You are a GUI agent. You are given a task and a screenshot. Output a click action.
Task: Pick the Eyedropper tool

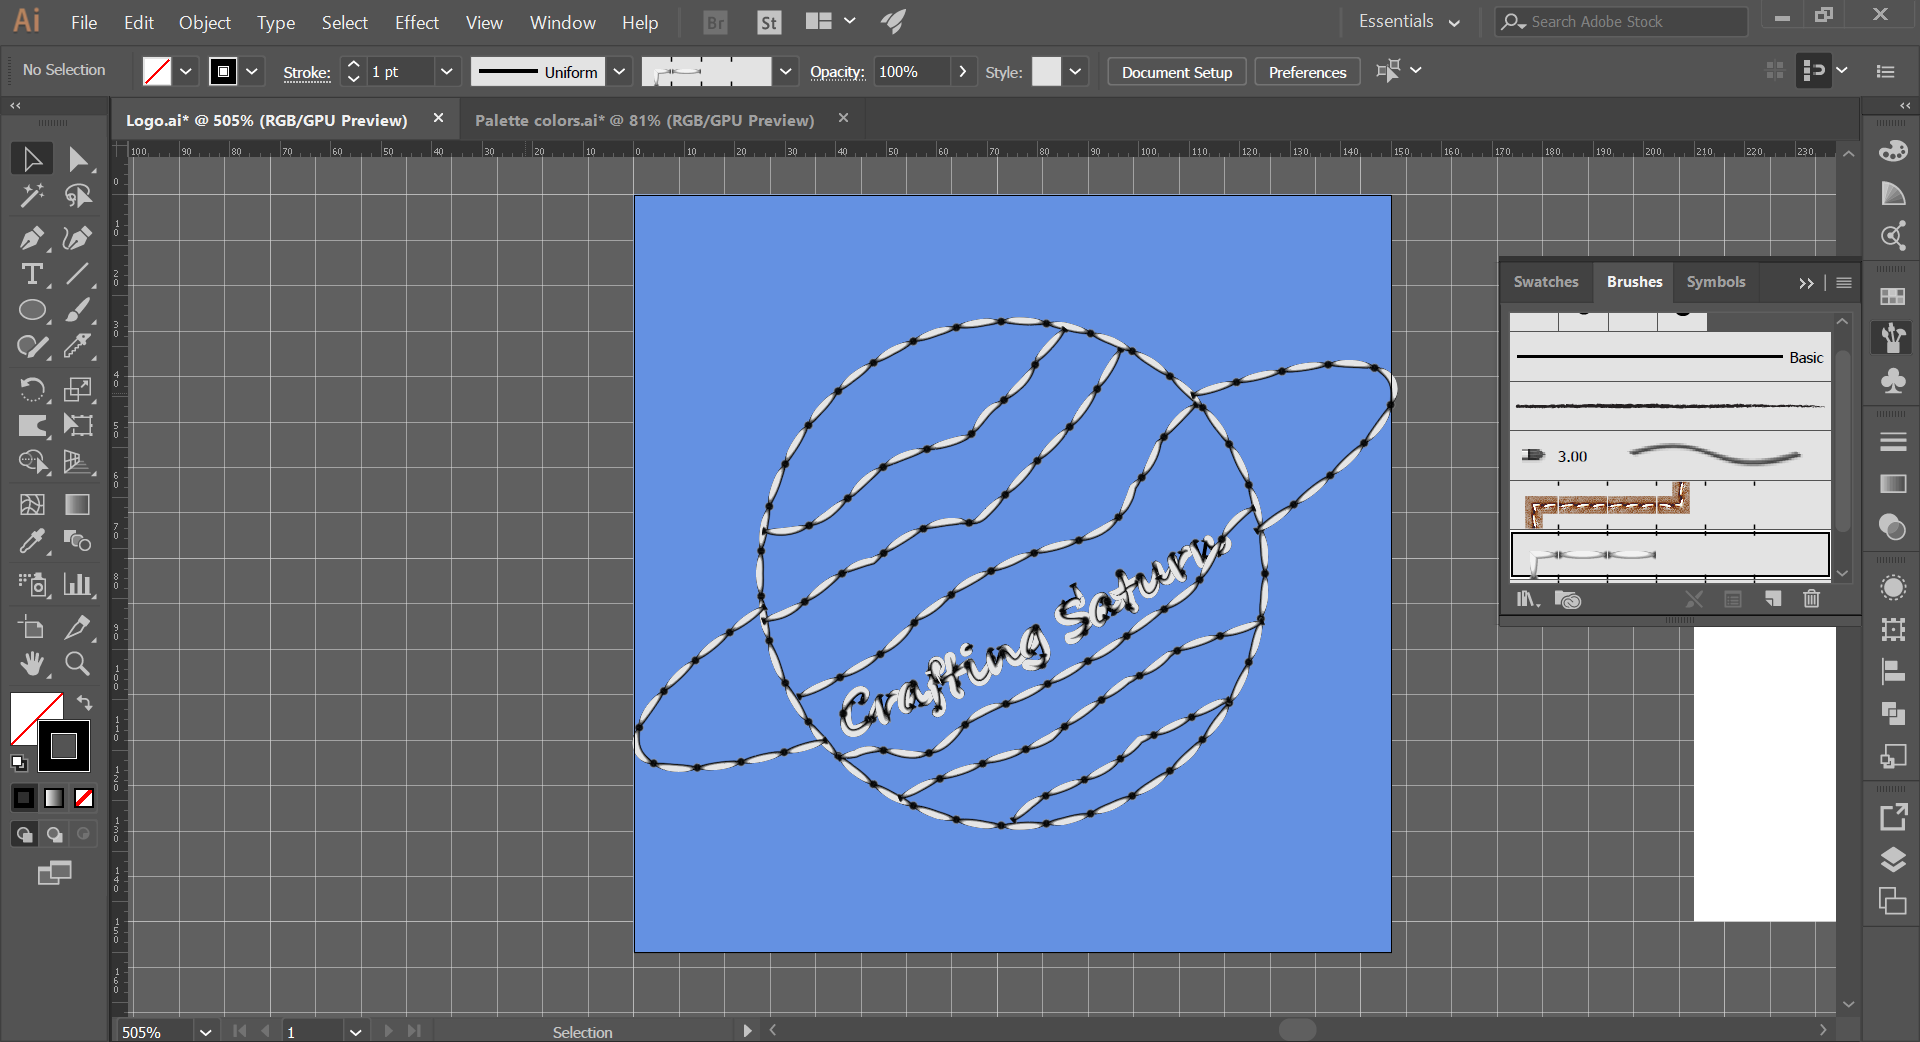coord(32,541)
